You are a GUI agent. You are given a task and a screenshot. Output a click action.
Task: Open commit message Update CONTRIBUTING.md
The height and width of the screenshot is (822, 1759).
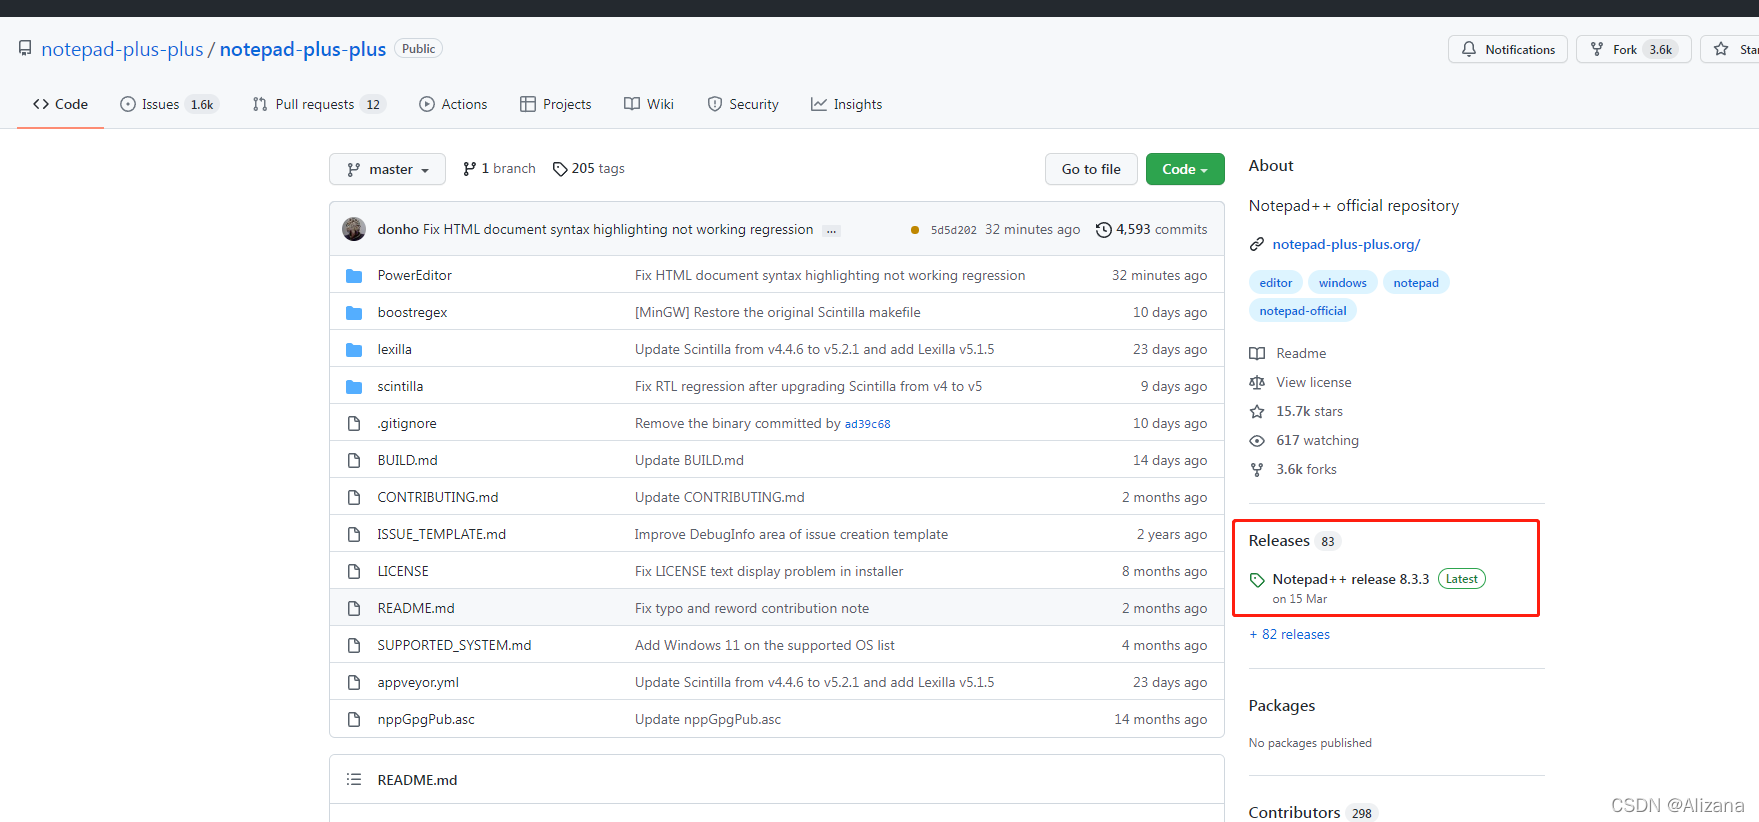(x=719, y=497)
